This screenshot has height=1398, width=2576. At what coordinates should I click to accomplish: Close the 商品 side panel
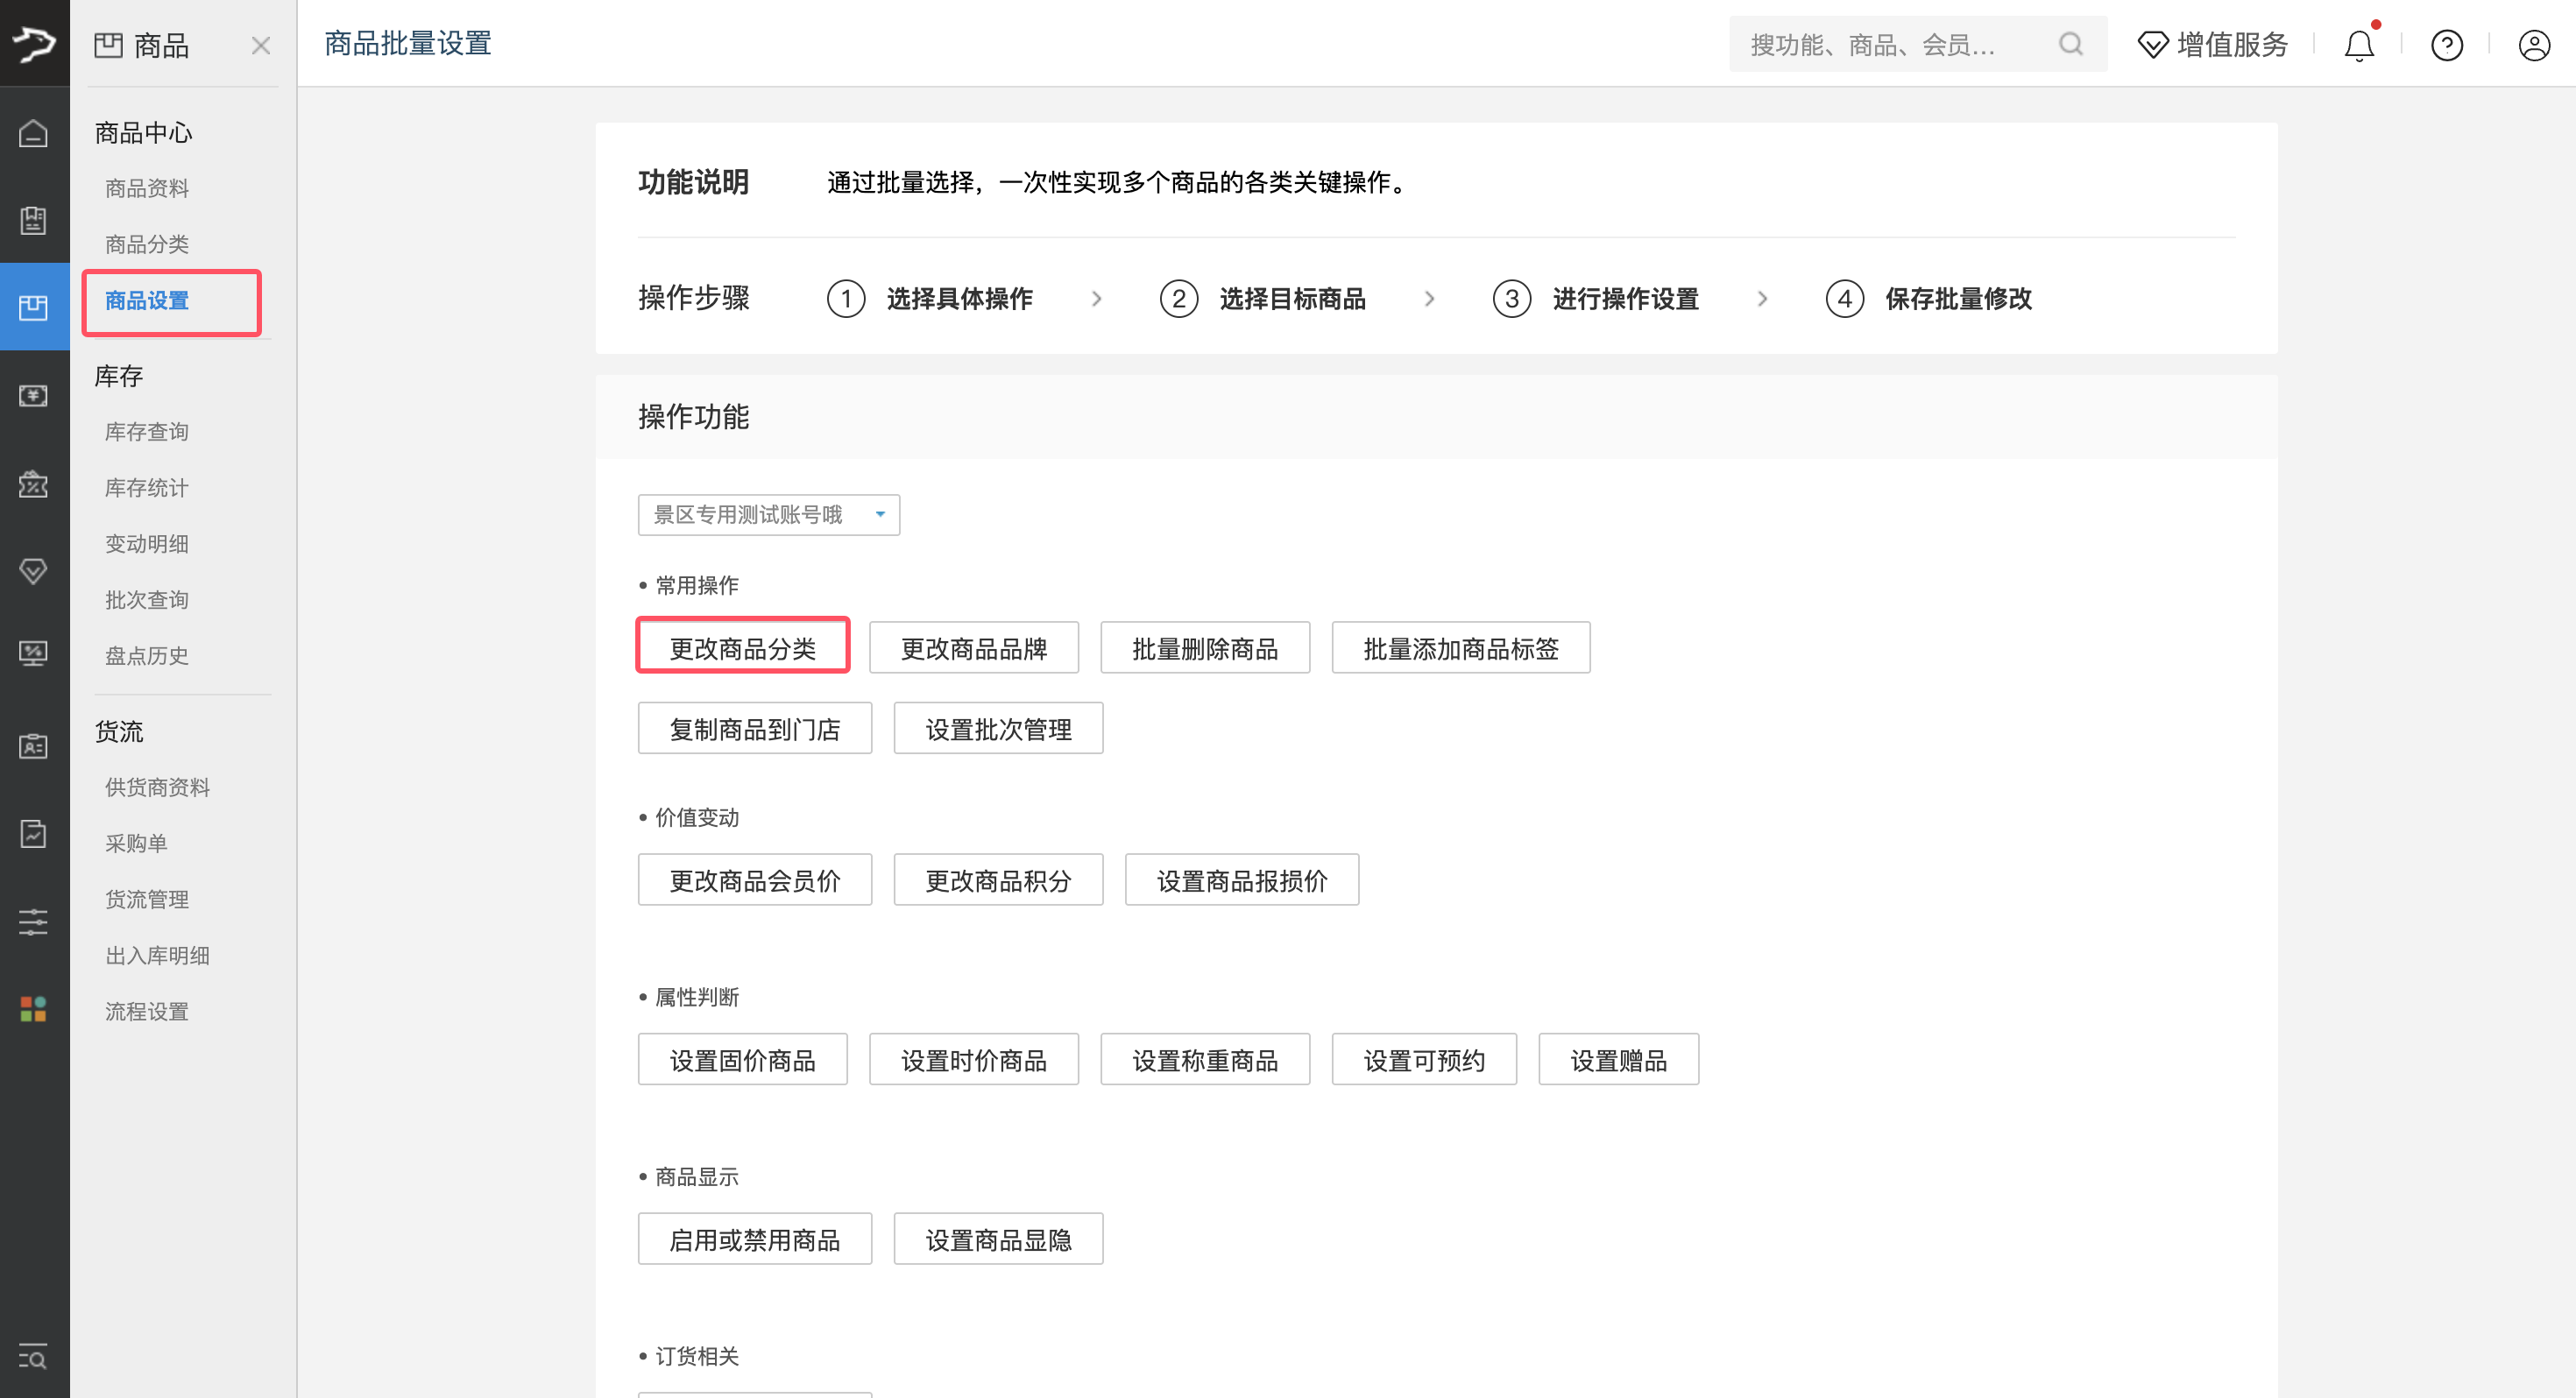261,45
